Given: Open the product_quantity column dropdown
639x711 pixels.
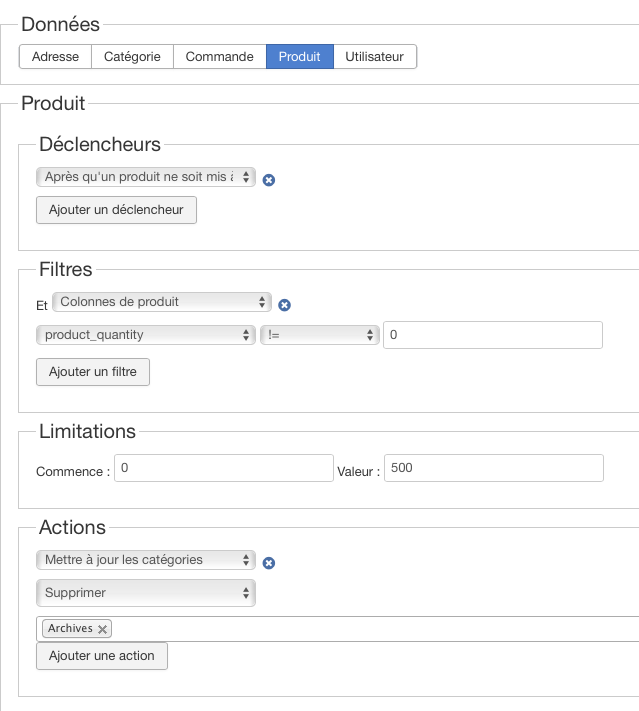Looking at the screenshot, I should [x=146, y=335].
